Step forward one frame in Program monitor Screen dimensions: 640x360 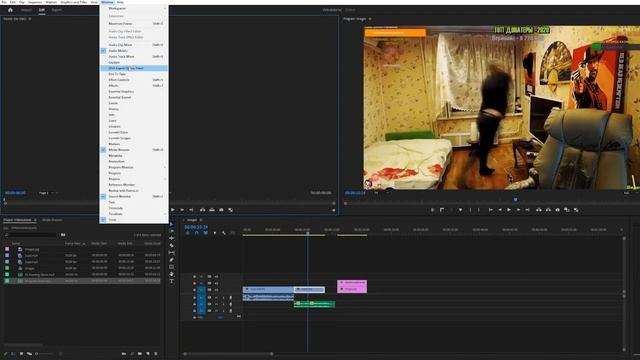coord(518,210)
